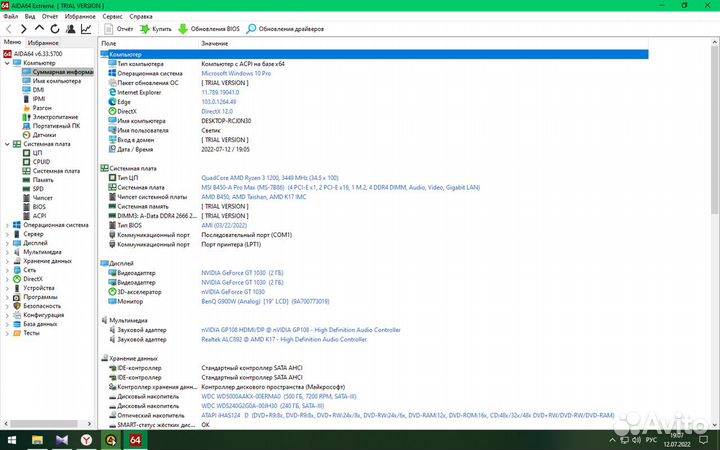Expand the Дисплей tree node
Screen dimensions: 720x450
[7, 243]
